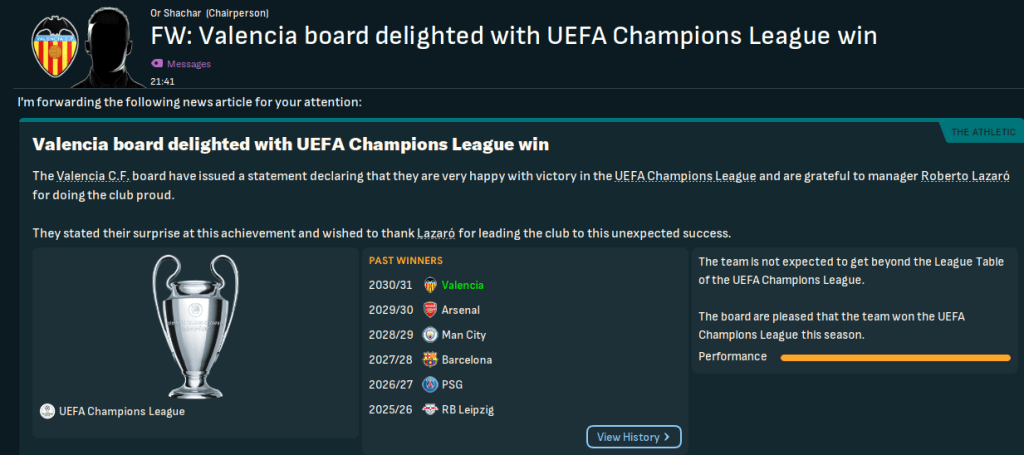
Task: Click the chairperson silhouette portrait
Action: point(109,46)
